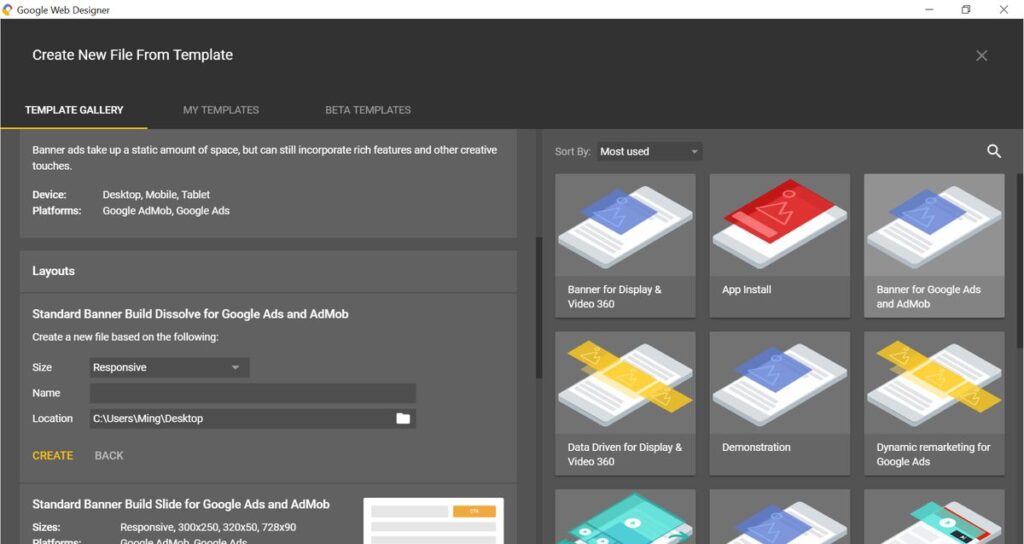Close the Google Web Designer window

pos(1004,10)
